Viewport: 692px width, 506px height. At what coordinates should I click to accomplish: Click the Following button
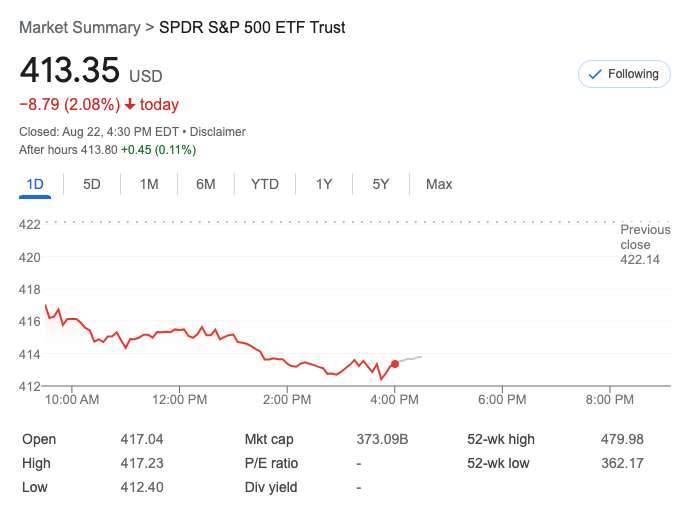point(624,74)
